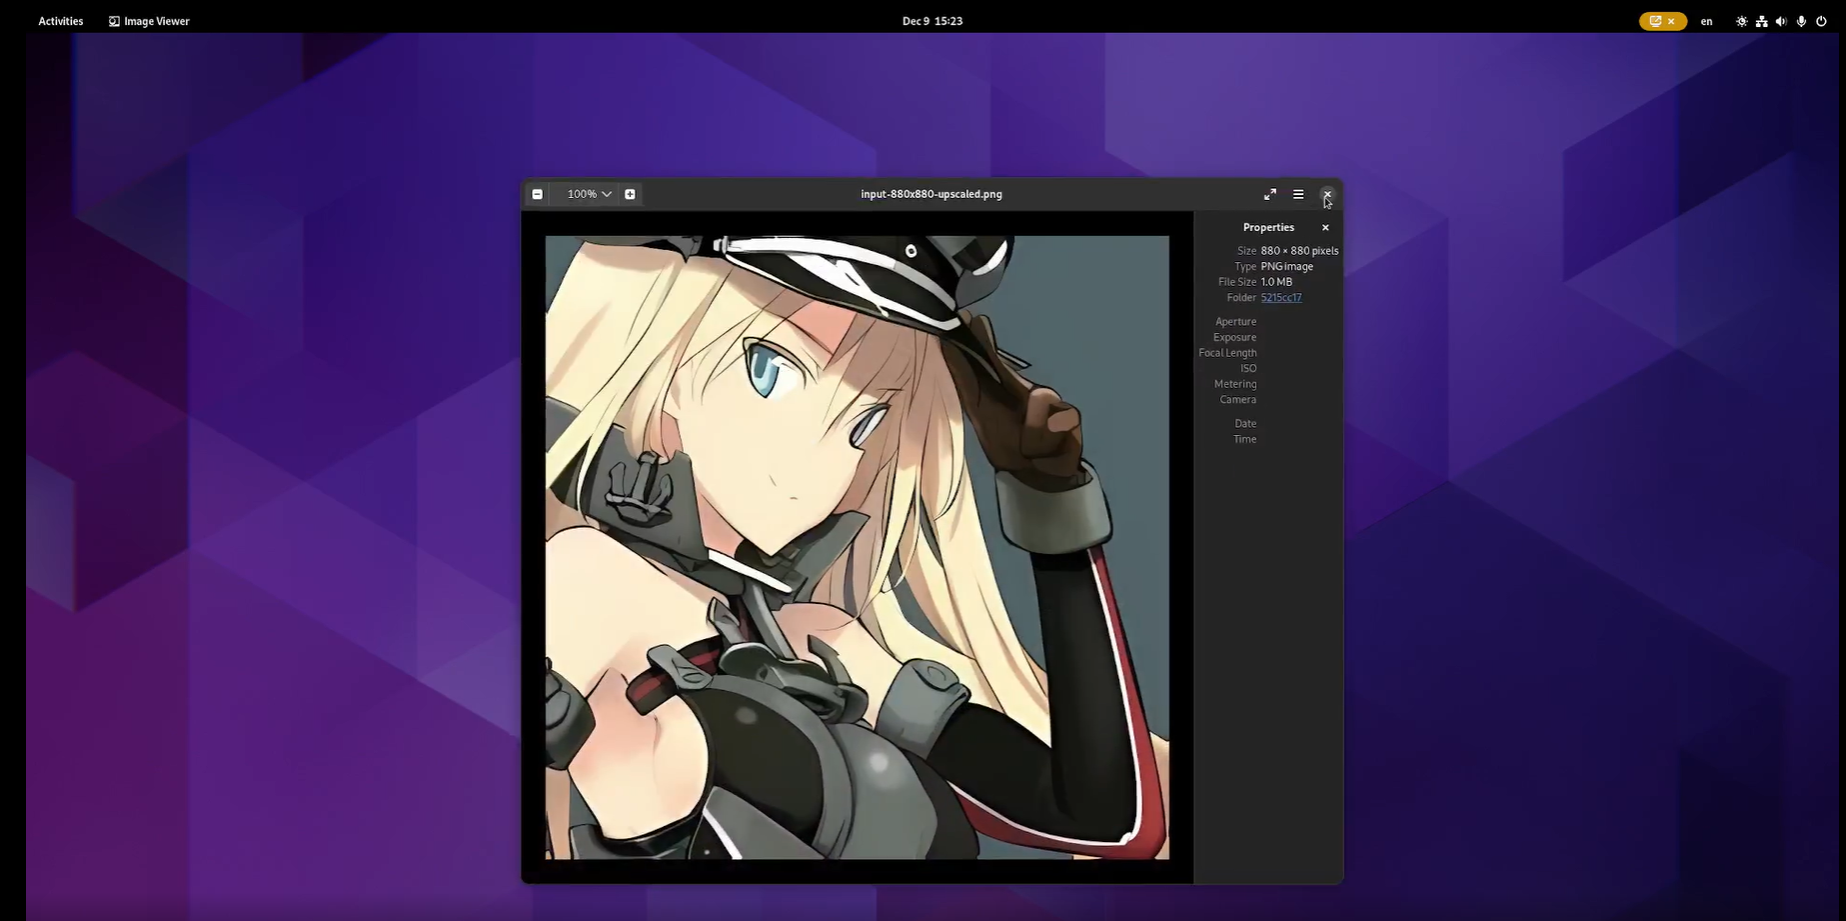Click the zoom in plus icon
1846x921 pixels.
point(630,194)
